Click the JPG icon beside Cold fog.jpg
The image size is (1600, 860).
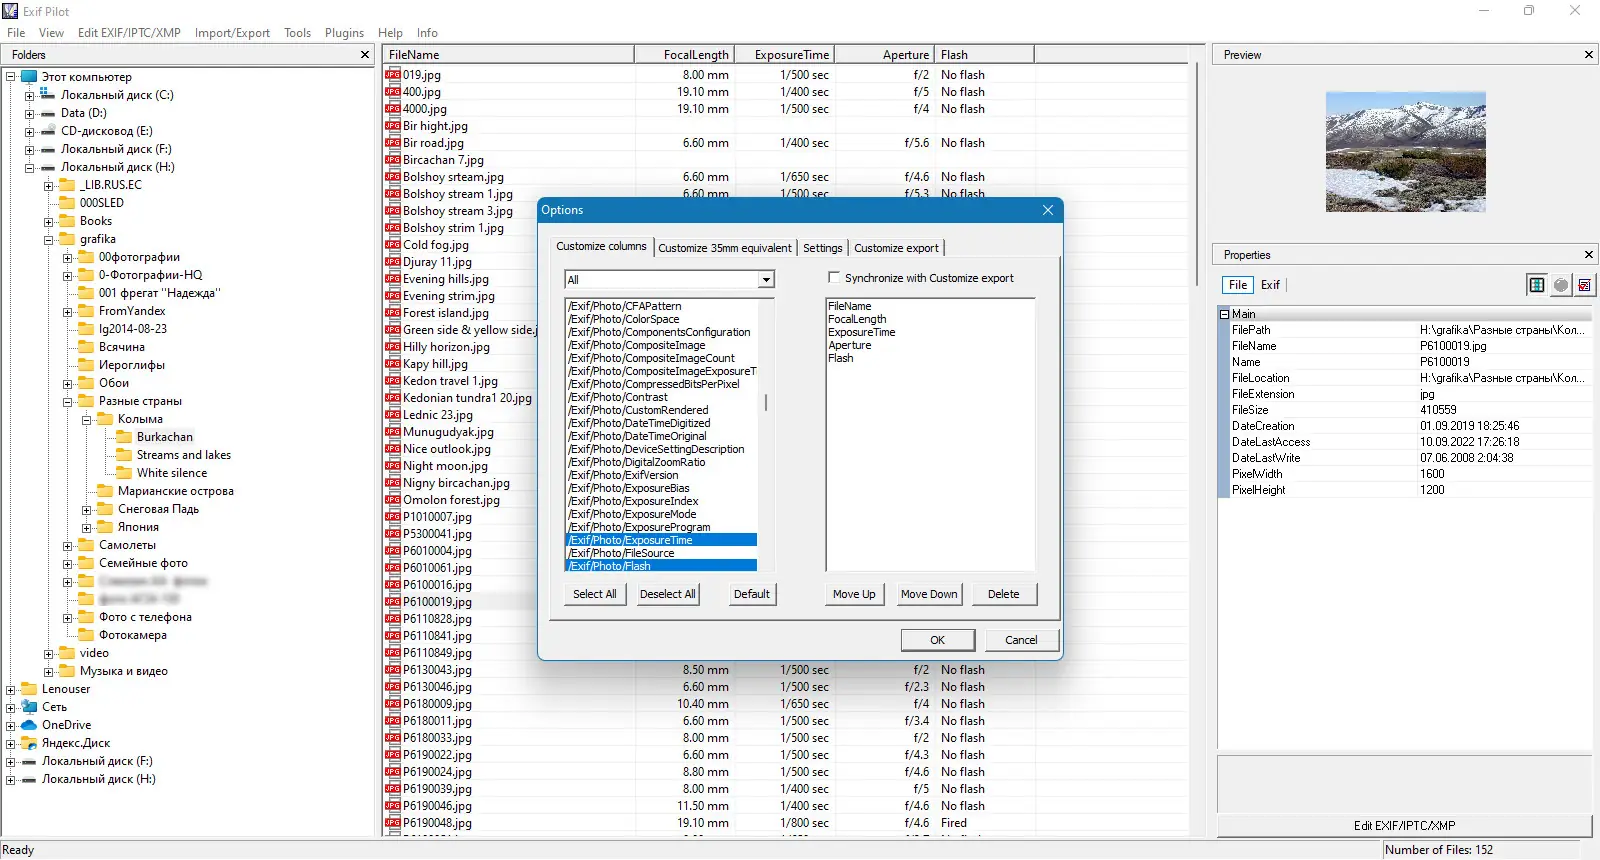click(393, 245)
